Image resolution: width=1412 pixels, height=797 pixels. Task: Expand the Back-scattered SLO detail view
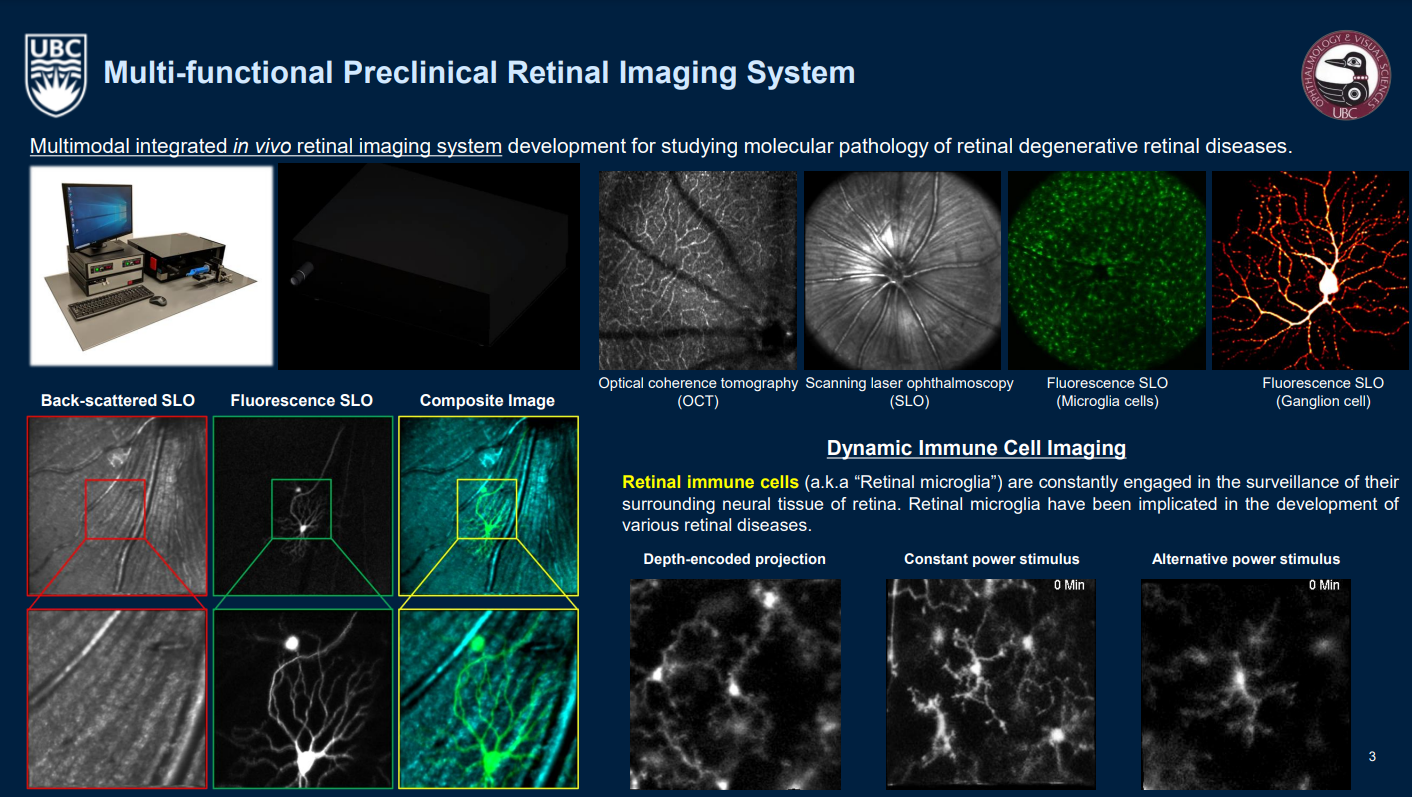116,698
